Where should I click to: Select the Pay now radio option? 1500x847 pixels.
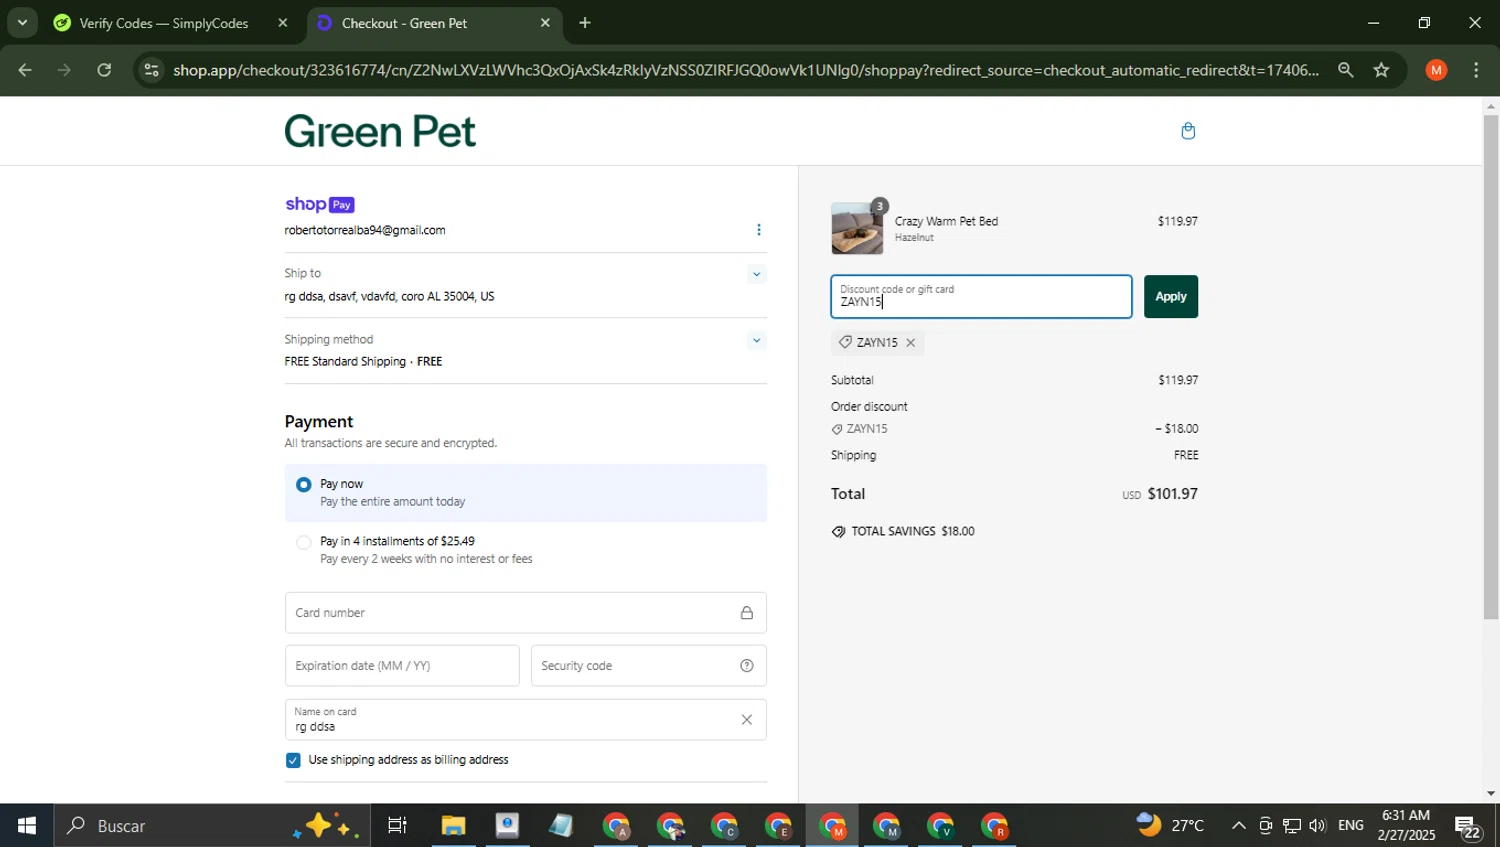click(x=303, y=485)
